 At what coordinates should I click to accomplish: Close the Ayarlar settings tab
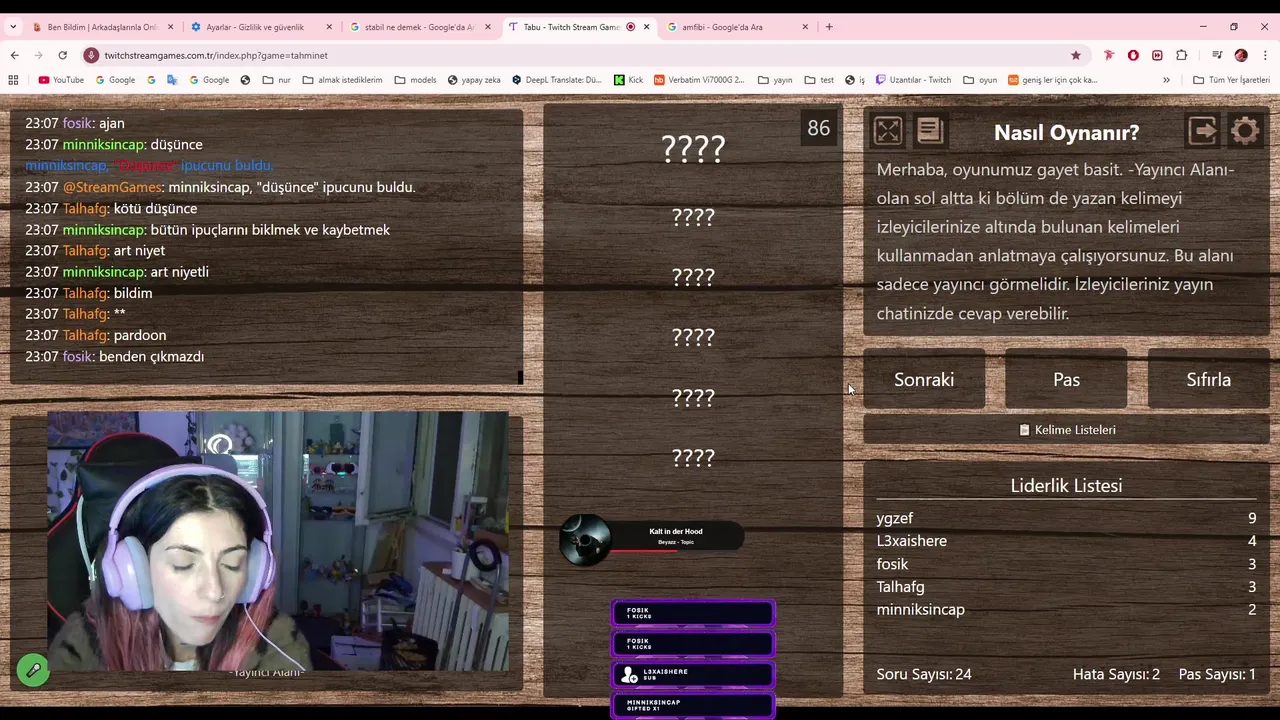click(329, 27)
